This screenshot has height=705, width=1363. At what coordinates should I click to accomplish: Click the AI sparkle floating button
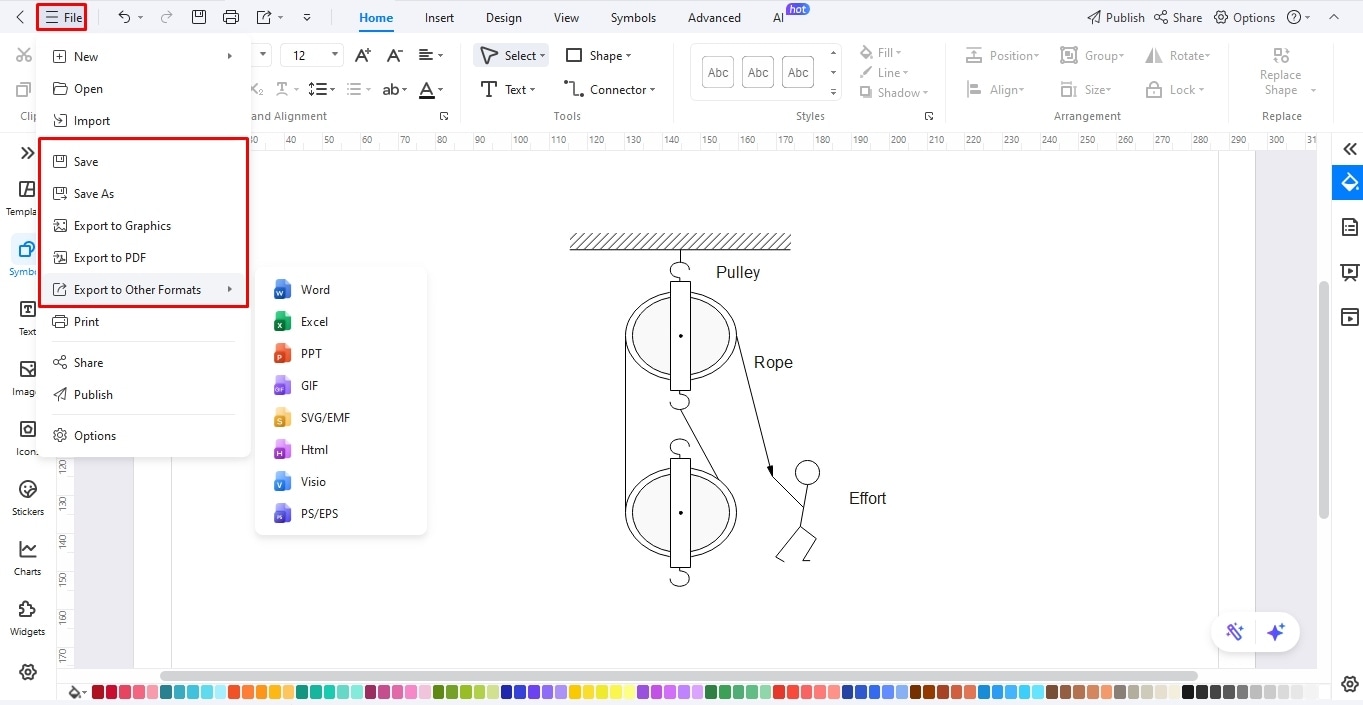[1275, 632]
